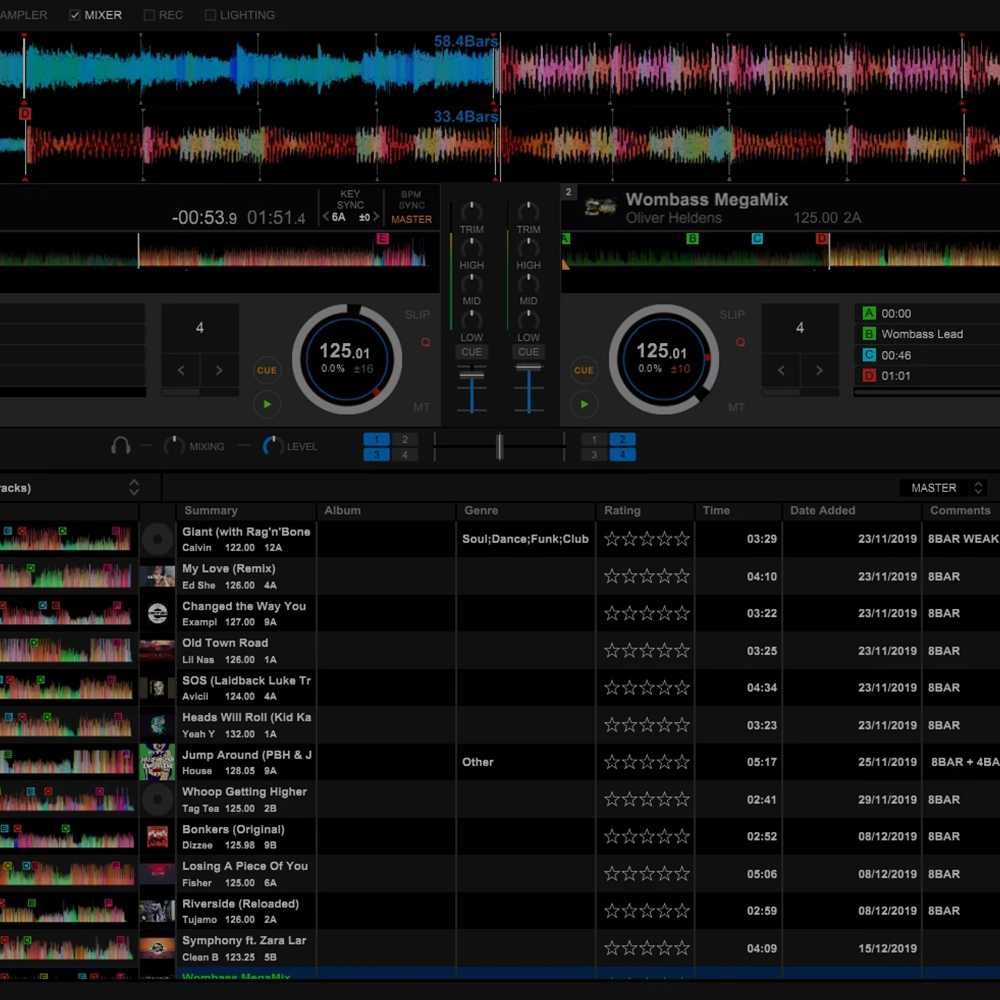The height and width of the screenshot is (1000, 1000).
Task: Click the left deck Q quantize icon
Action: tap(425, 342)
